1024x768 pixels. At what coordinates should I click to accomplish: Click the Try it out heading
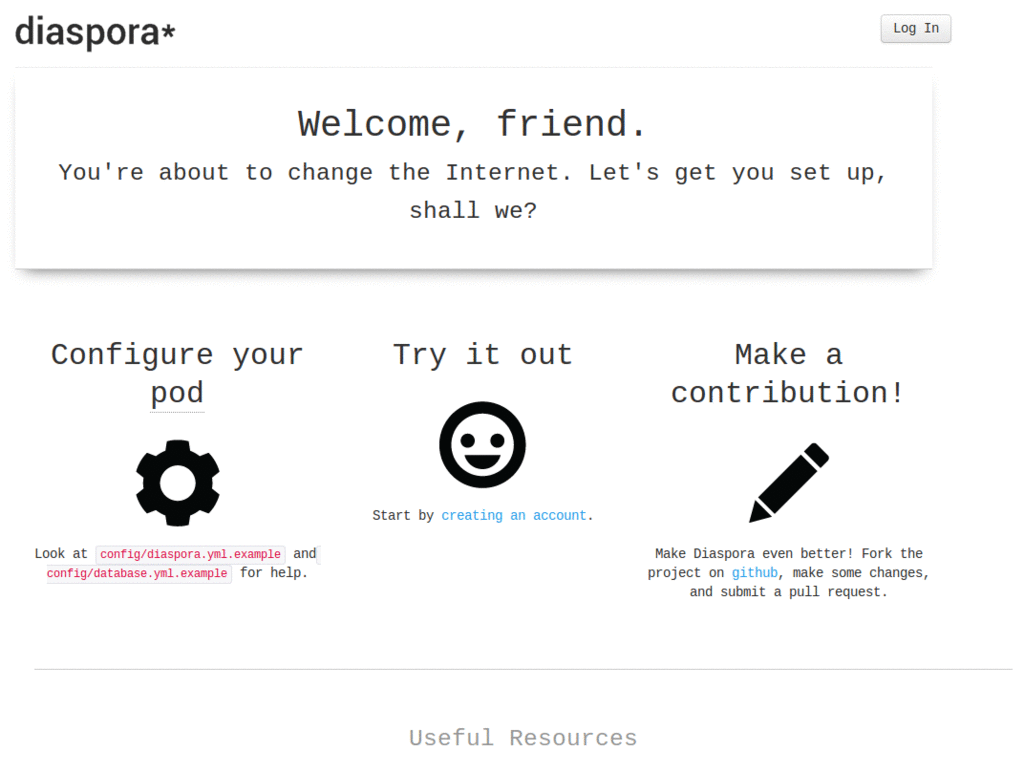(x=483, y=355)
